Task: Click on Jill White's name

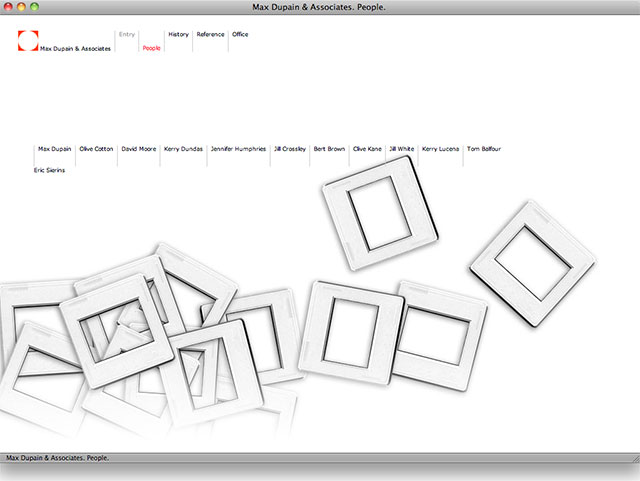Action: pos(402,149)
